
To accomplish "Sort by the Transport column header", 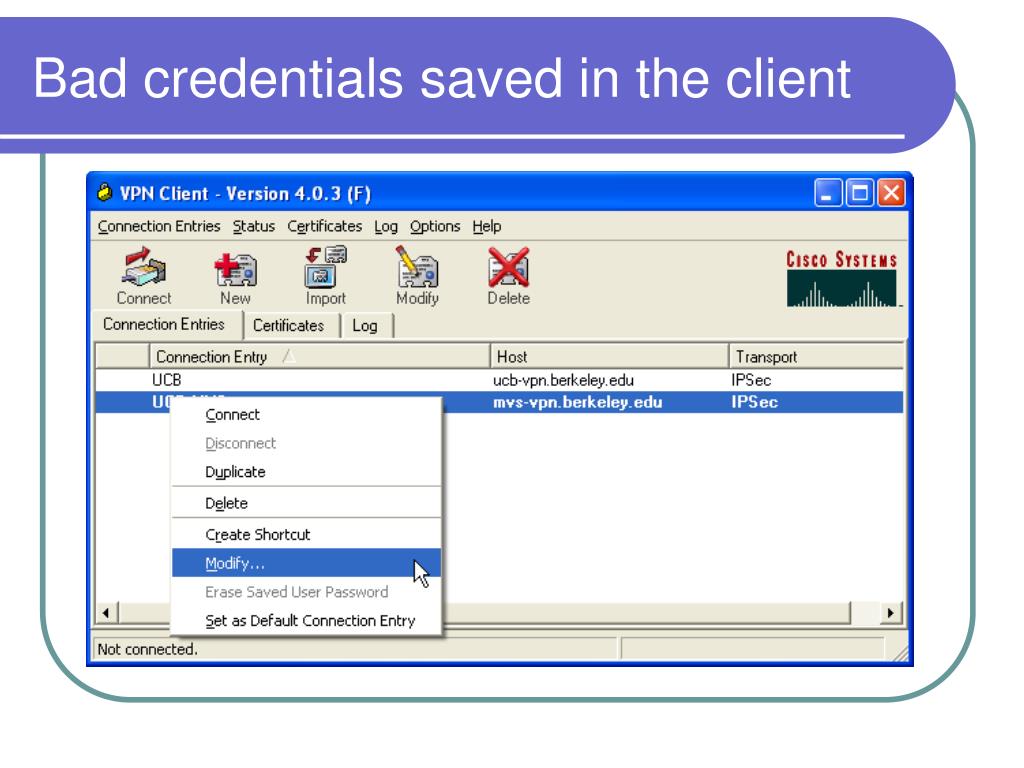I will click(816, 357).
